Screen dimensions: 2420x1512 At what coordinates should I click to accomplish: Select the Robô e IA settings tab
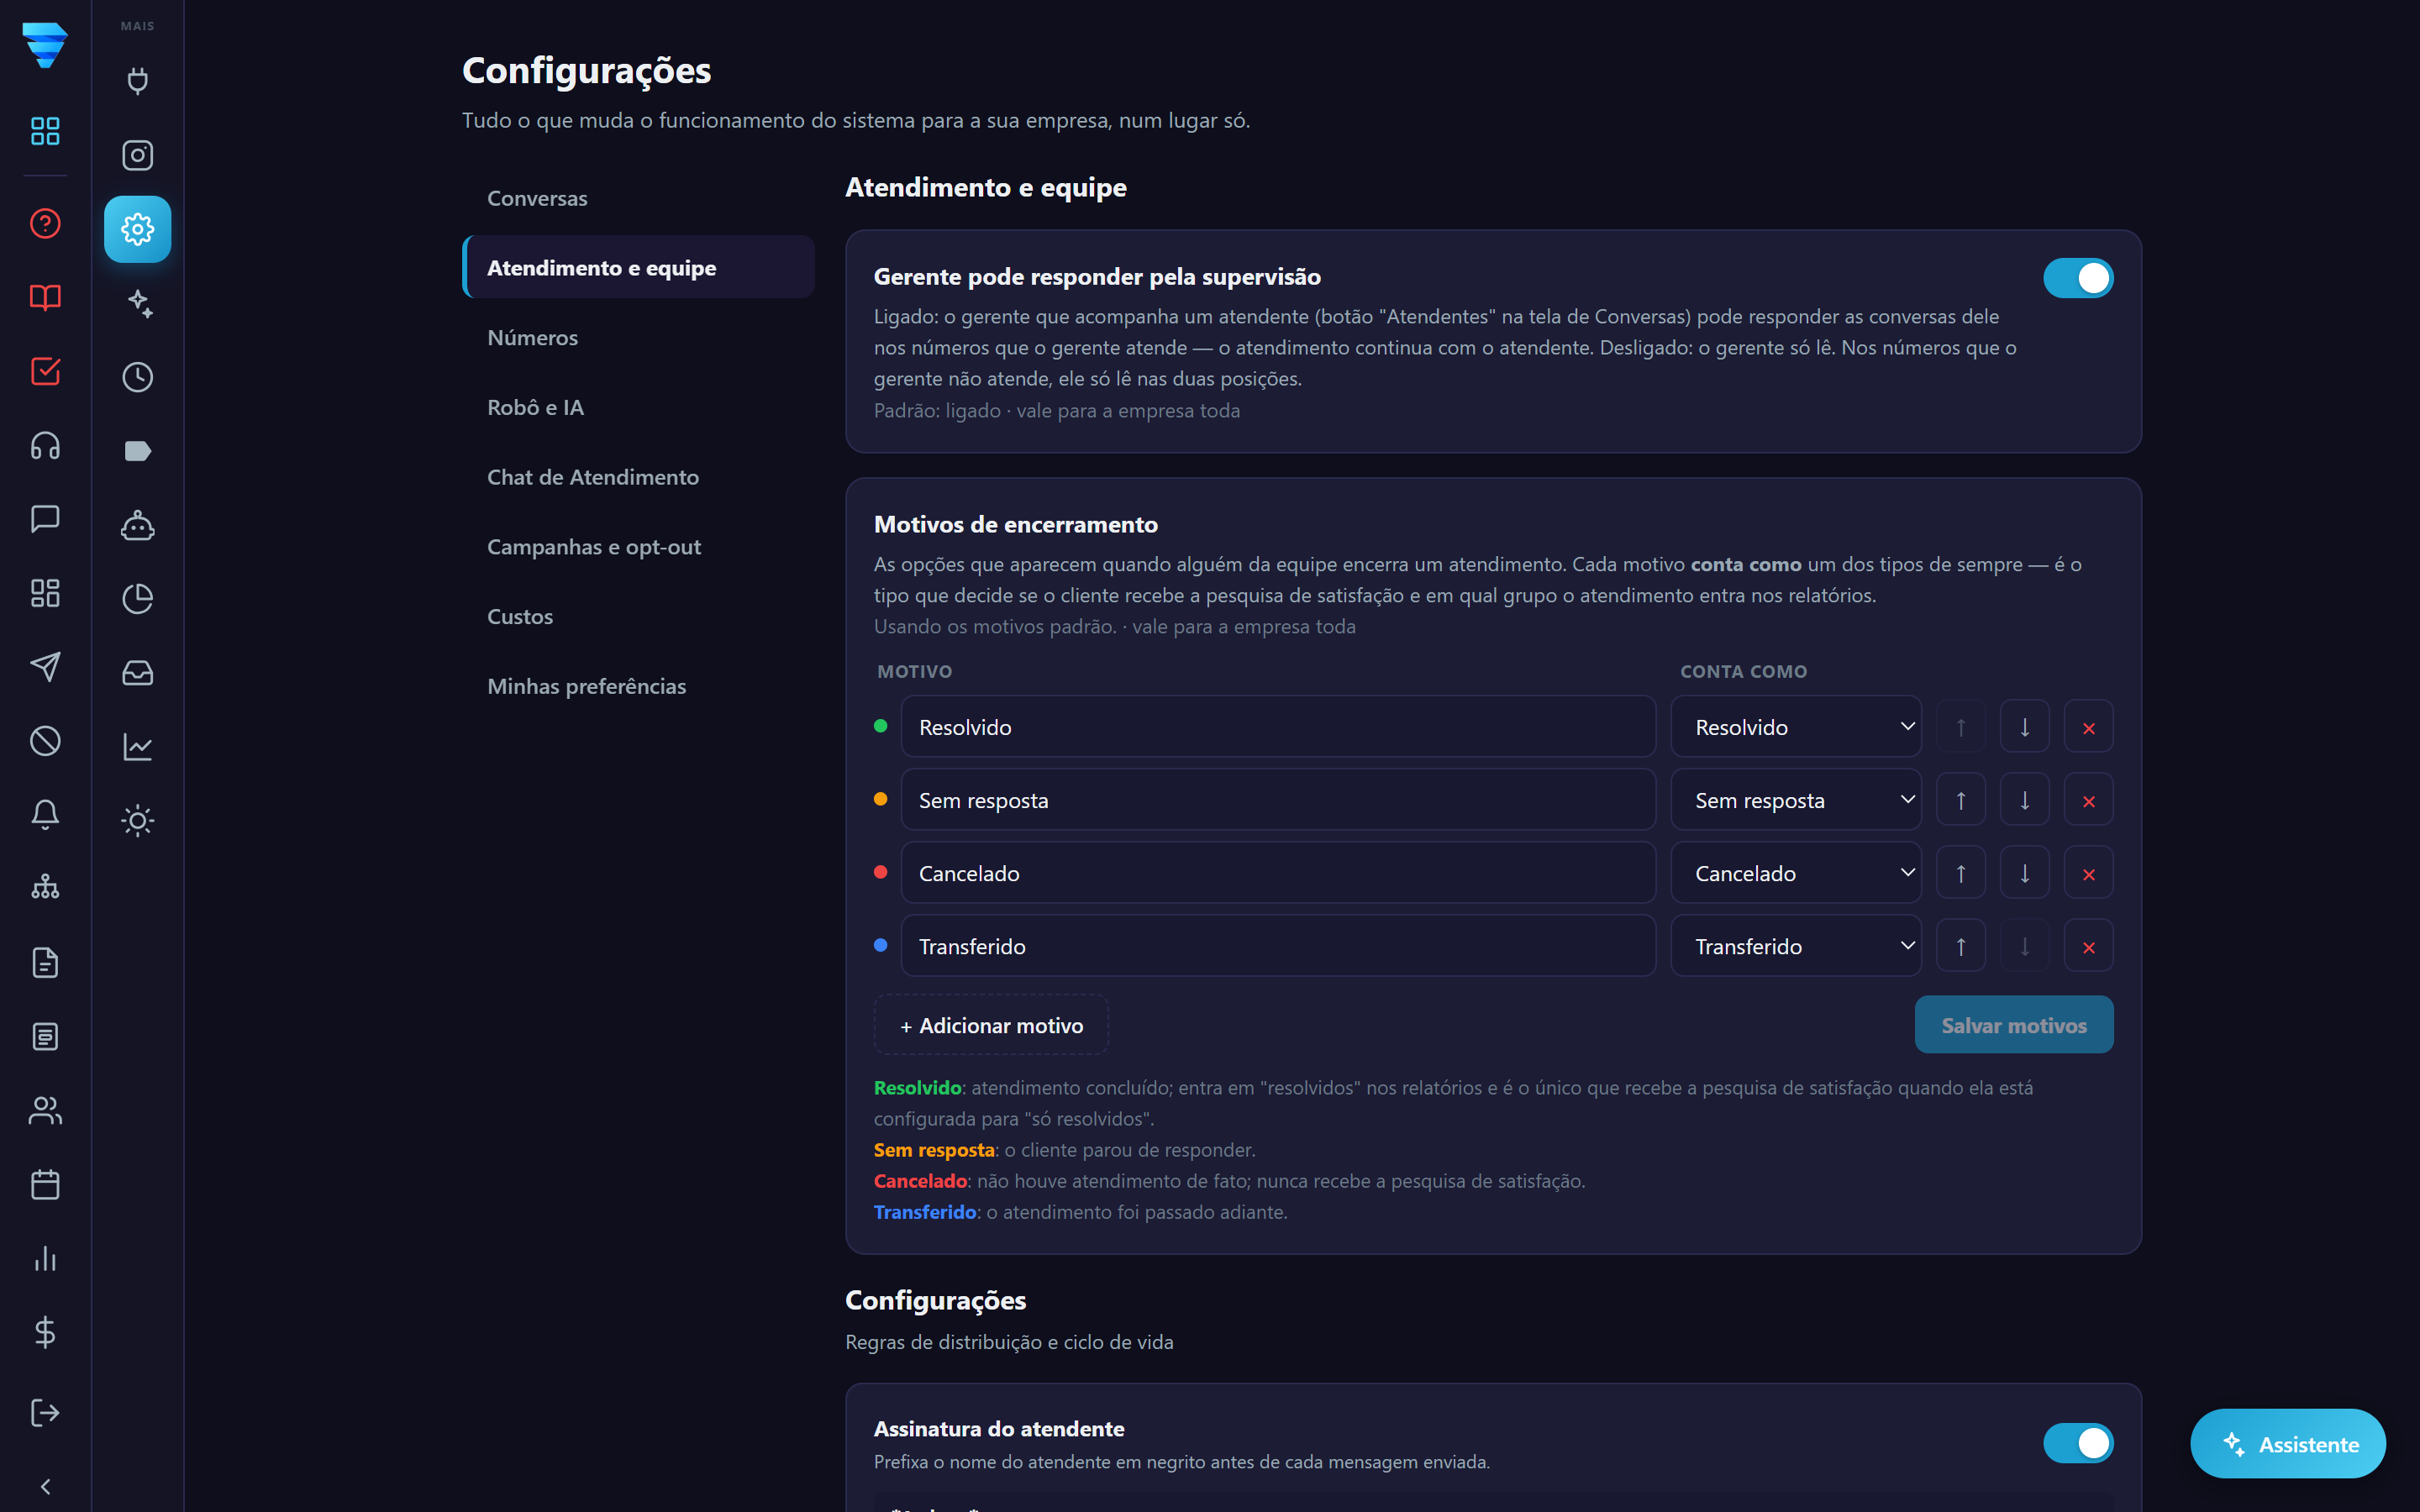tap(638, 407)
